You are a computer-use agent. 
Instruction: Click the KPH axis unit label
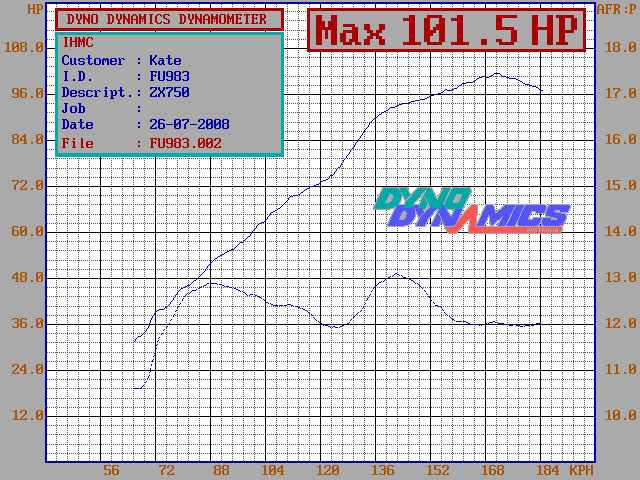(581, 470)
